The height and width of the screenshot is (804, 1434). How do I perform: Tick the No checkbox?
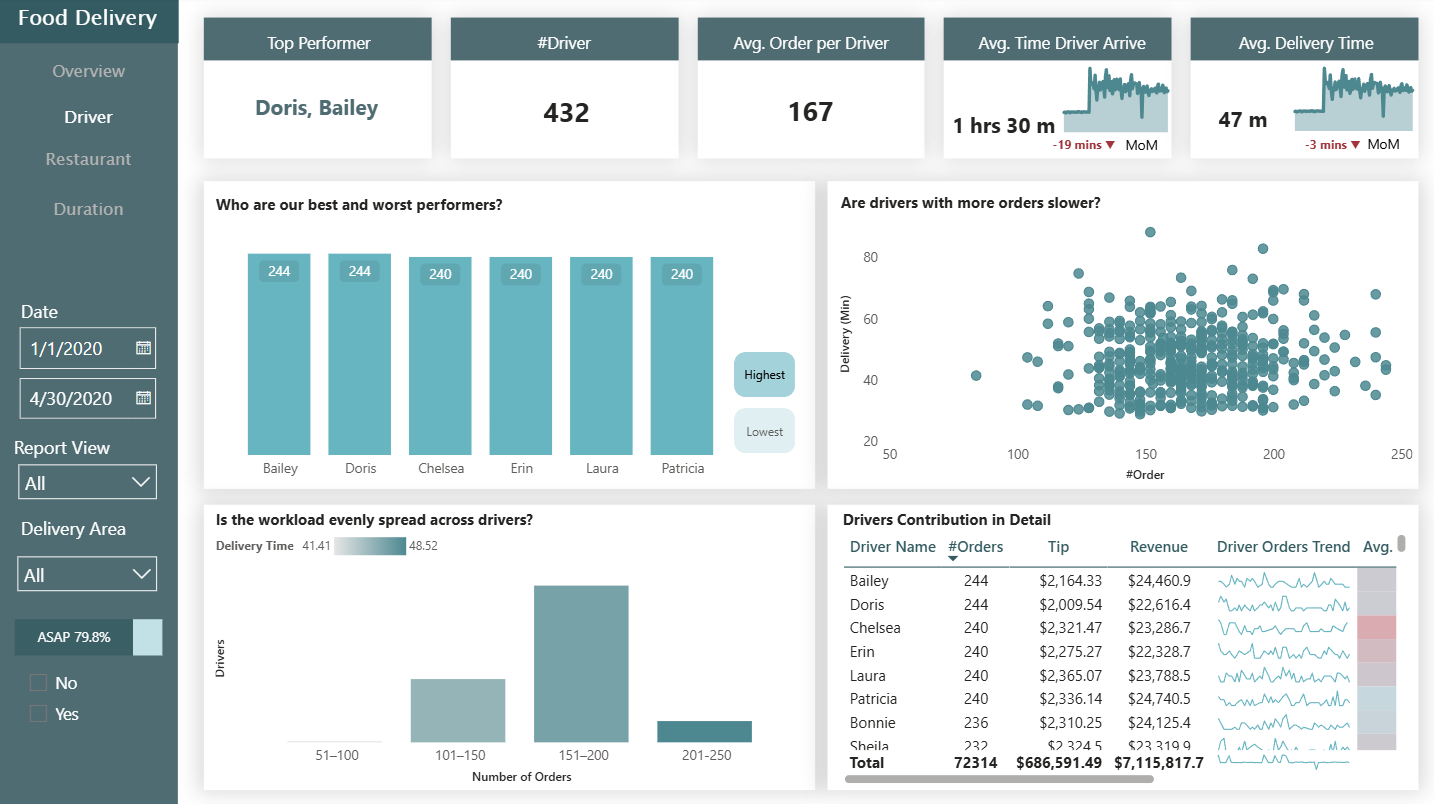[39, 683]
